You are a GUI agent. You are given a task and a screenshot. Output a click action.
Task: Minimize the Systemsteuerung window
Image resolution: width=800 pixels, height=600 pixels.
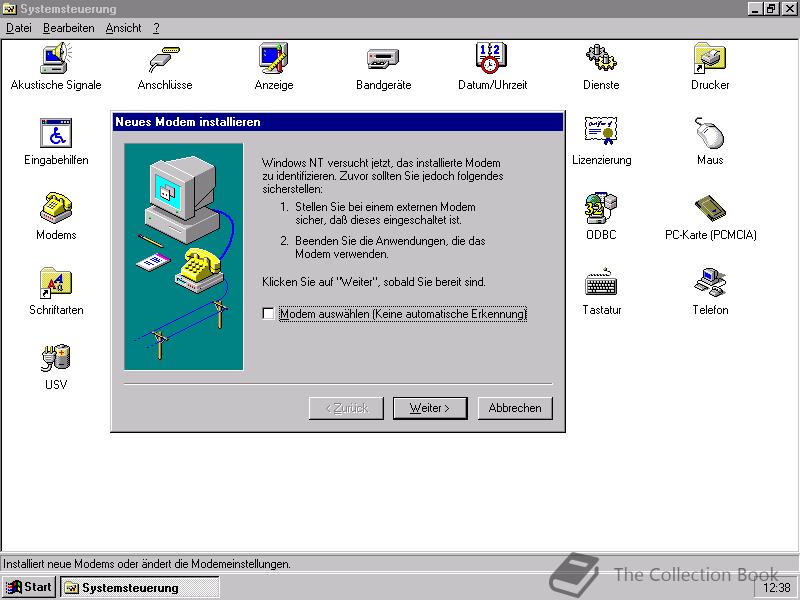coord(756,9)
